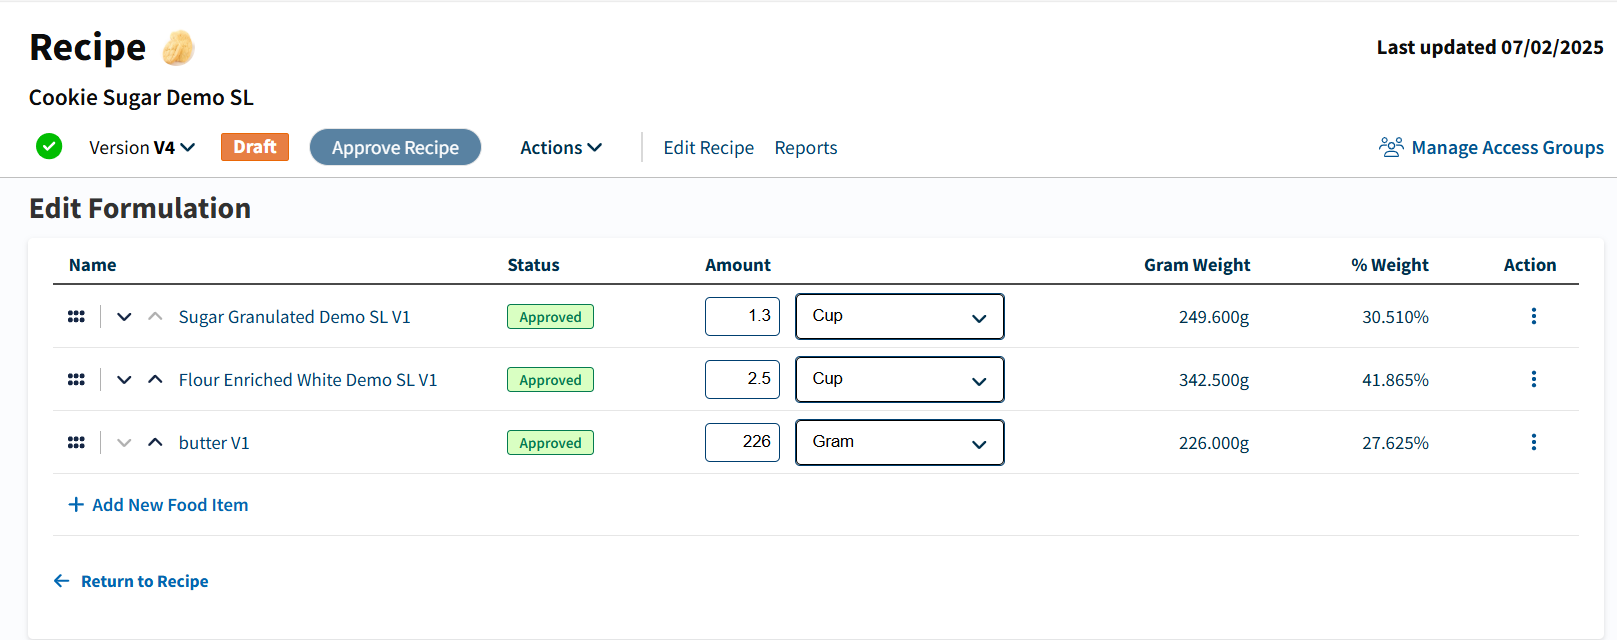Open action menu for Flour Enriched row
Viewport: 1617px width, 640px height.
pos(1533,380)
